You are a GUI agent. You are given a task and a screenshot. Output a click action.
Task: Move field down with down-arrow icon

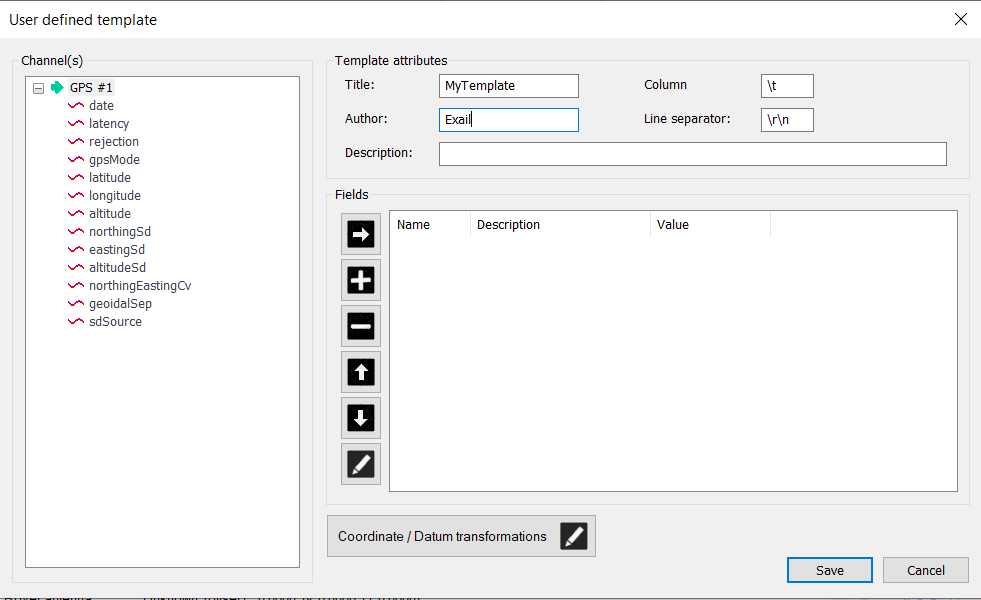pyautogui.click(x=361, y=418)
